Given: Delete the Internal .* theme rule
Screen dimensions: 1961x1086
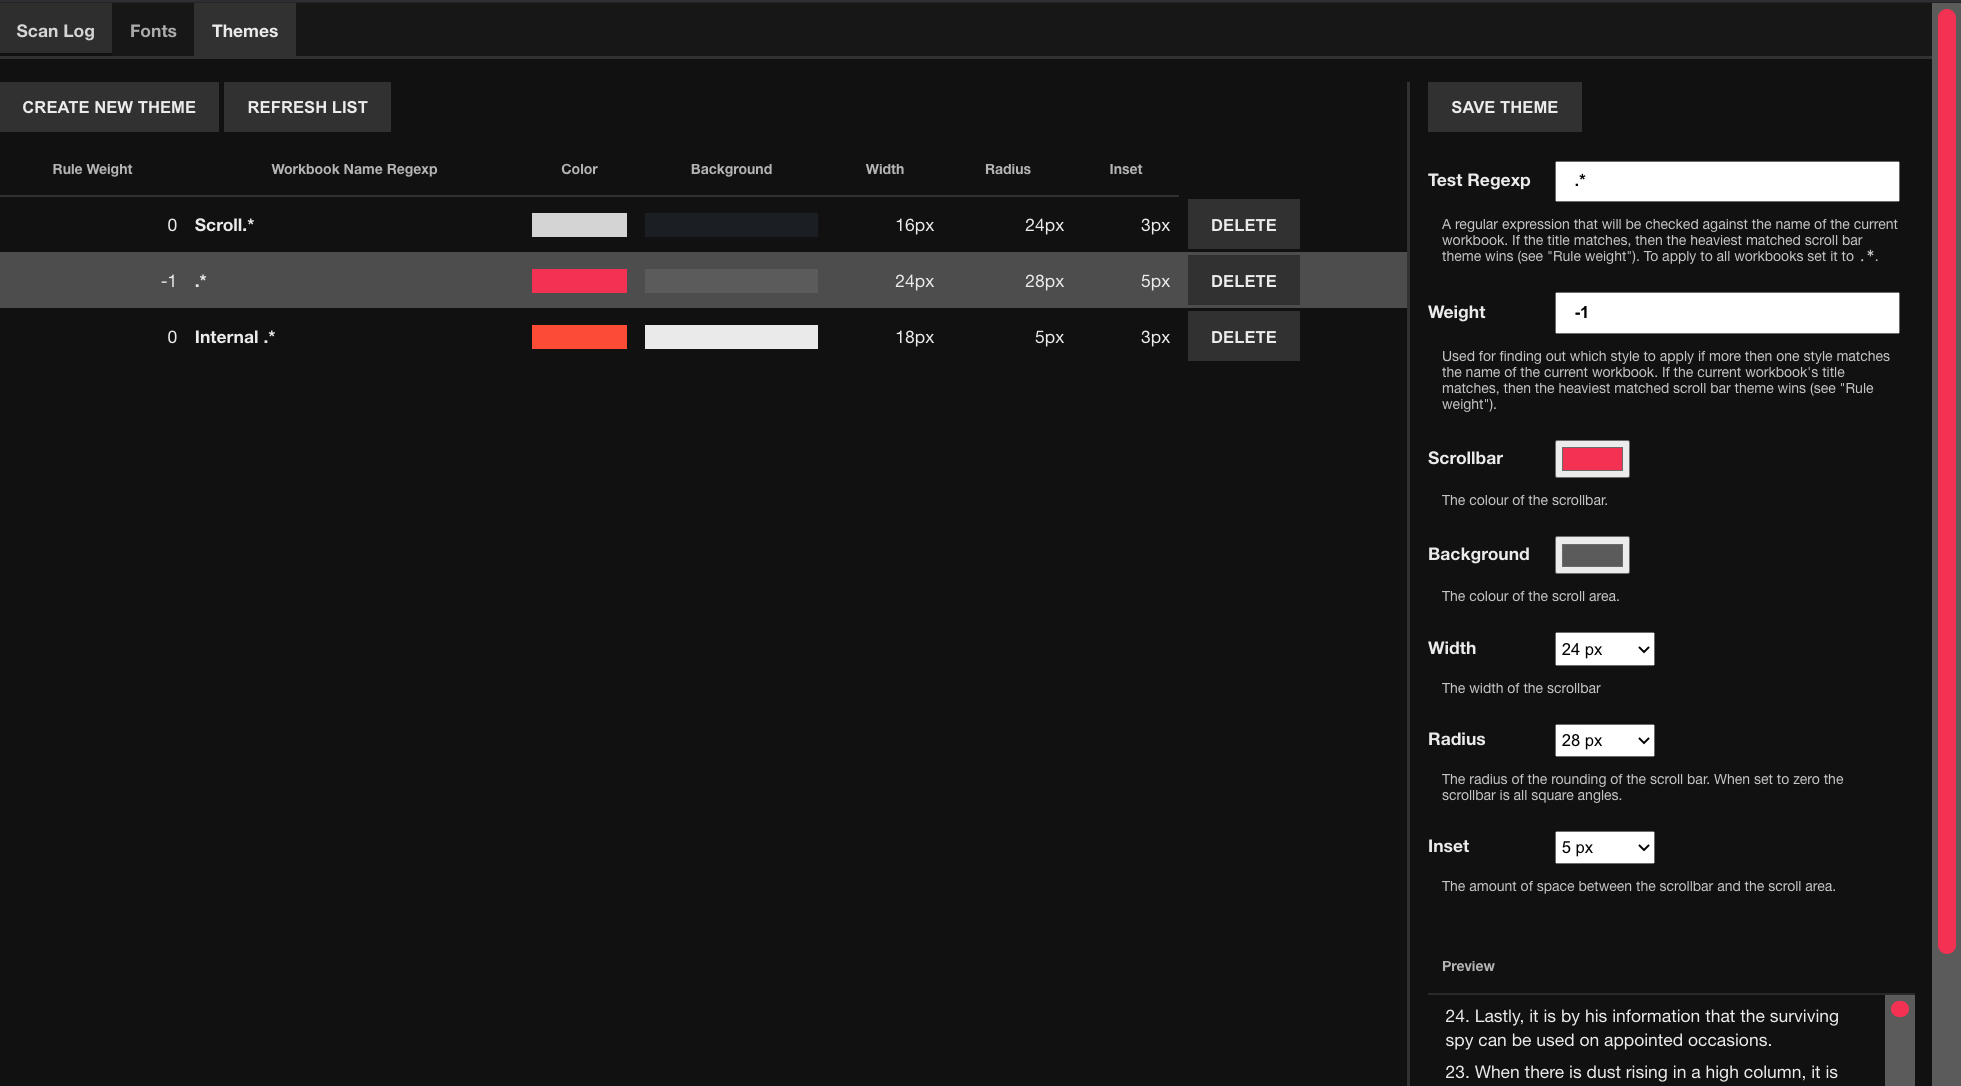Looking at the screenshot, I should [1243, 337].
